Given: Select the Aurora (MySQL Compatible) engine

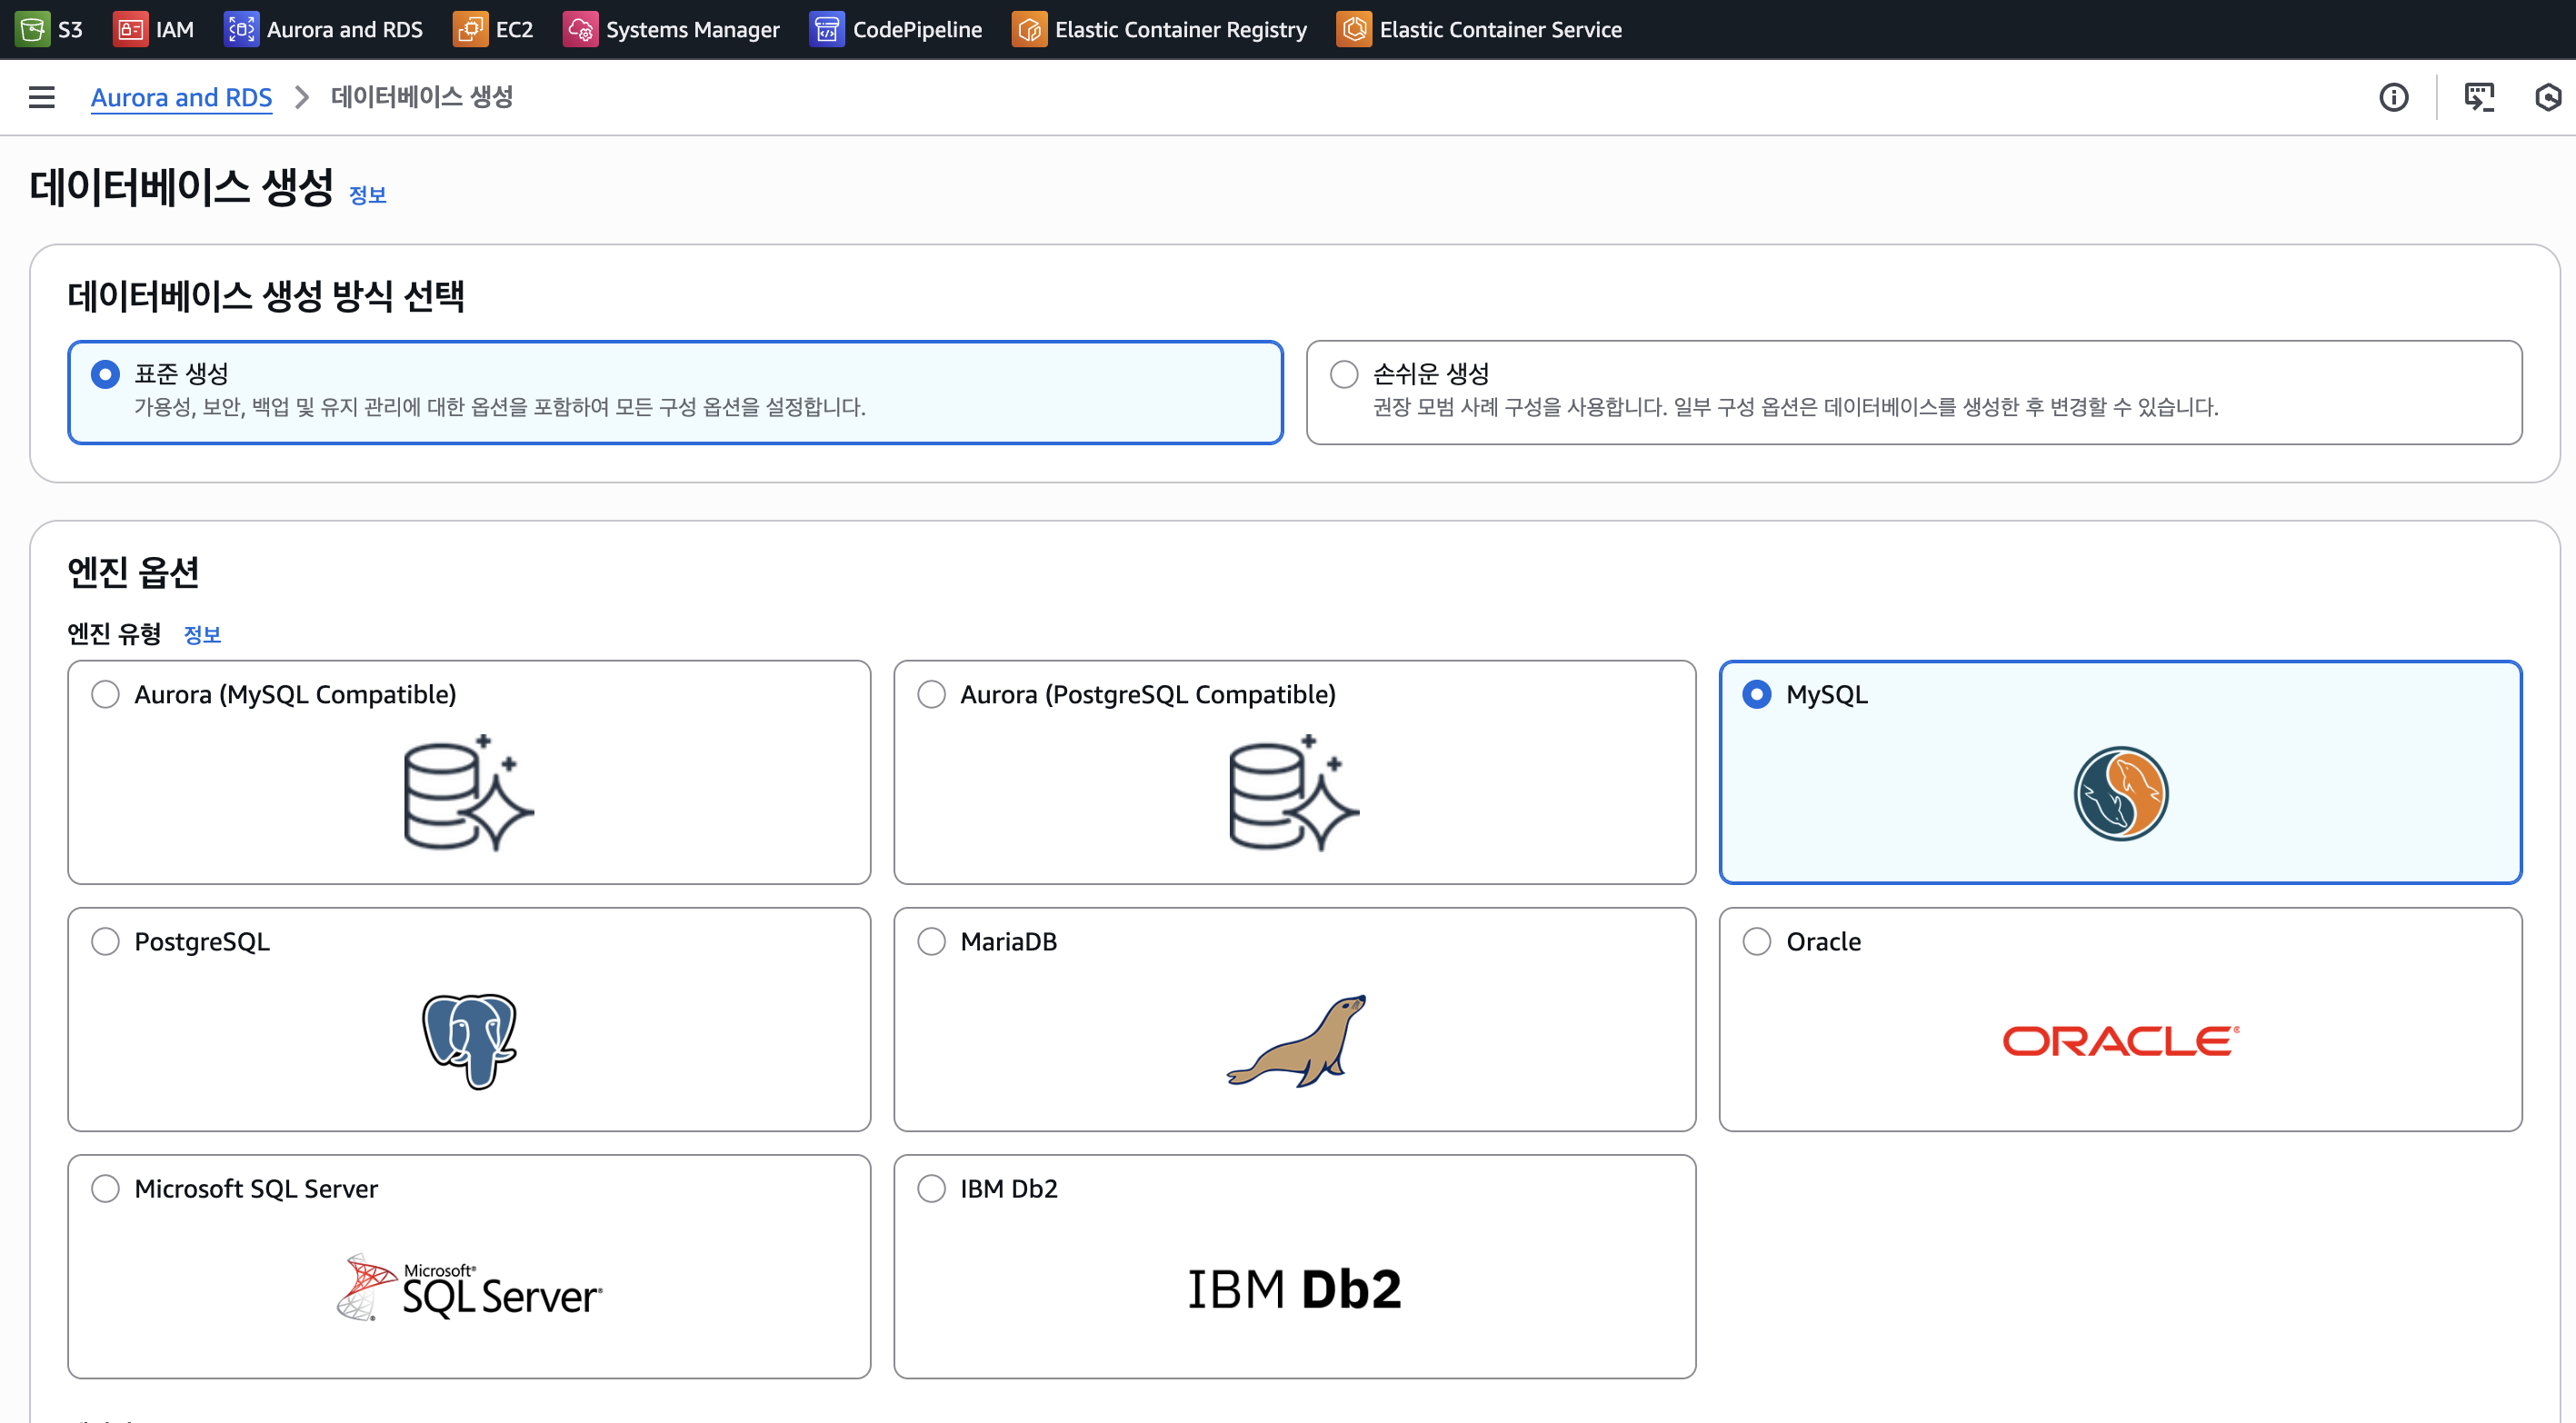Looking at the screenshot, I should click(105, 694).
